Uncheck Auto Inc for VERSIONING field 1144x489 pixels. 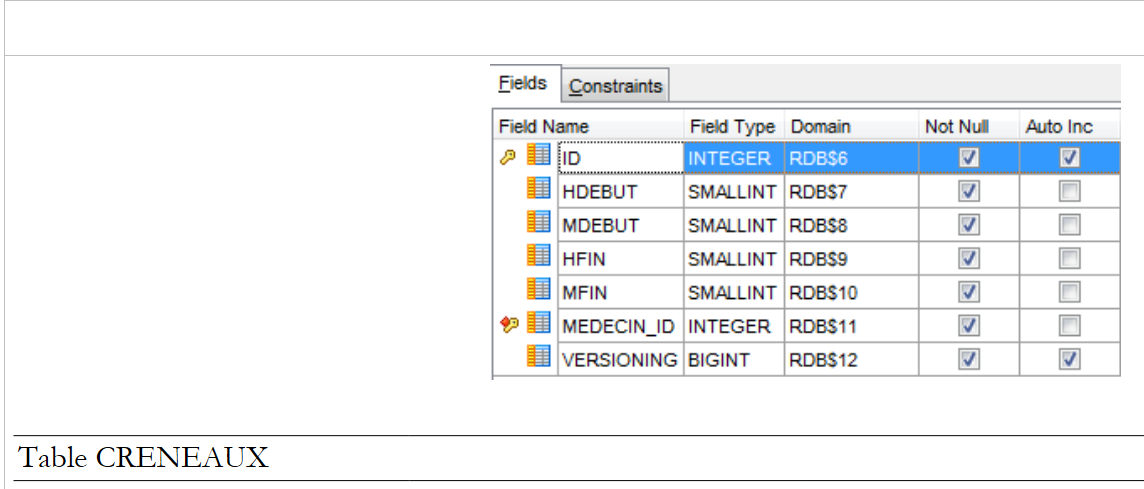[x=1069, y=360]
